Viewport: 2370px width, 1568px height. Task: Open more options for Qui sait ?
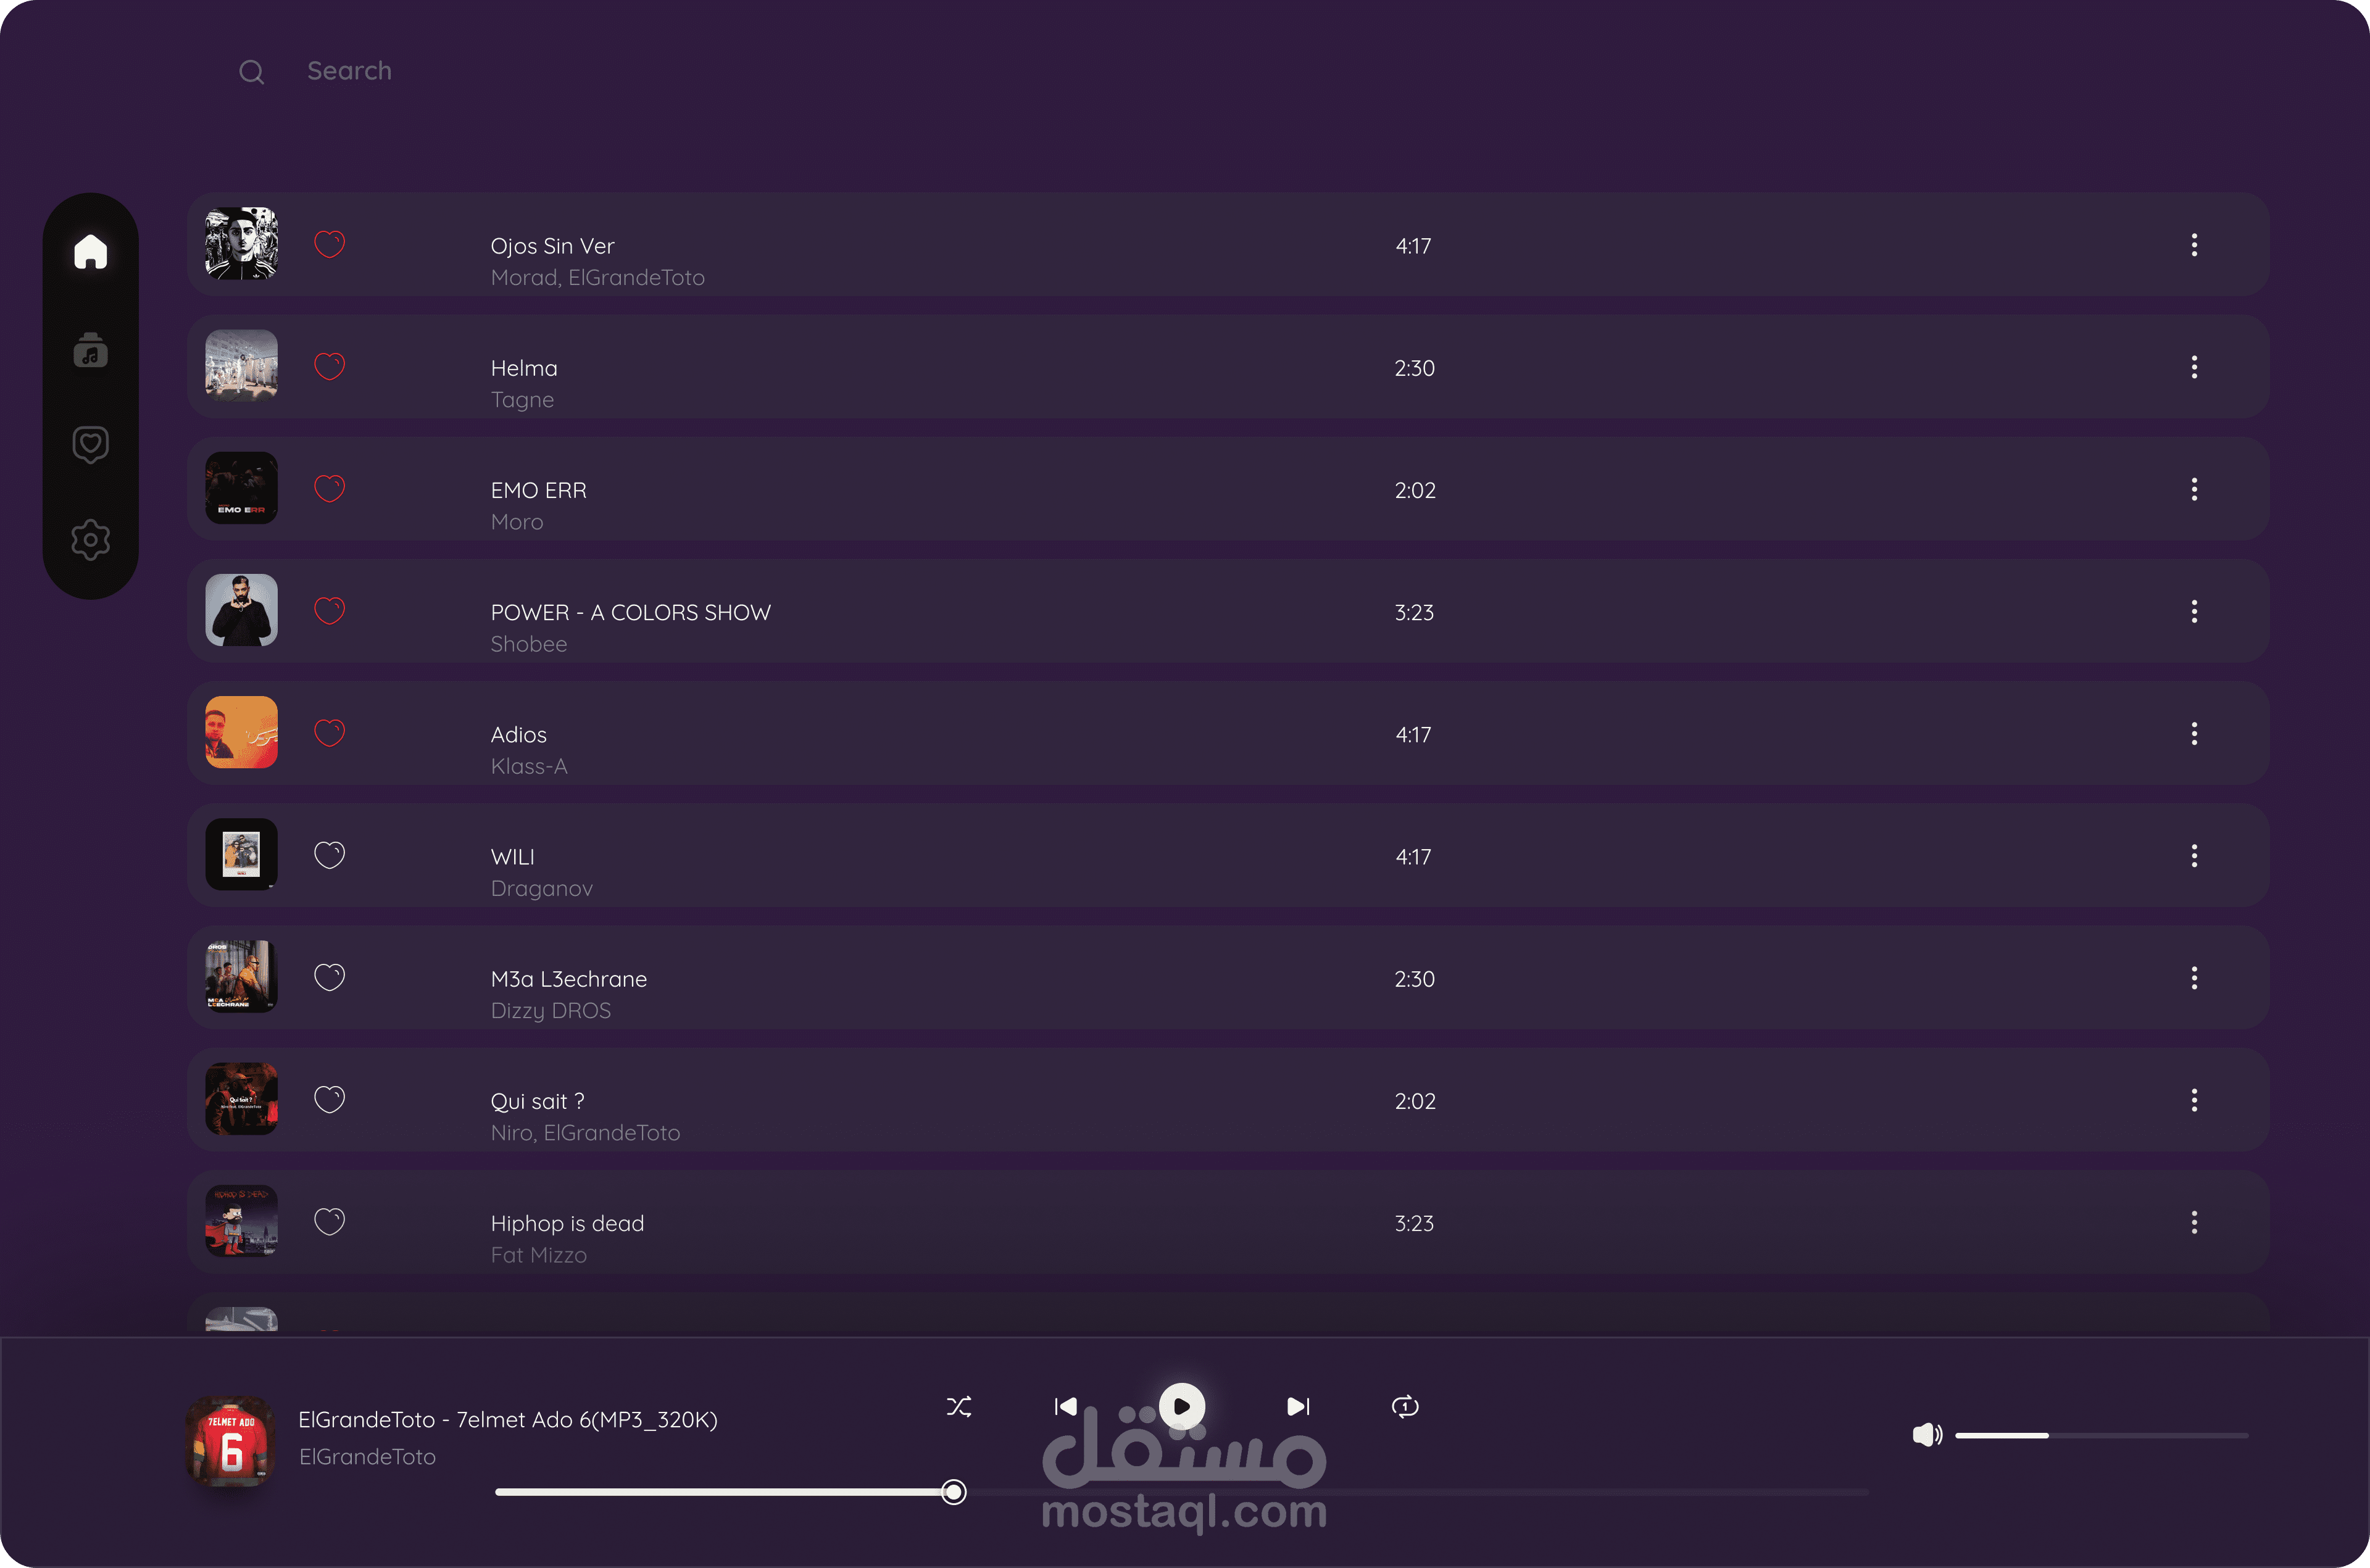pyautogui.click(x=2194, y=1100)
